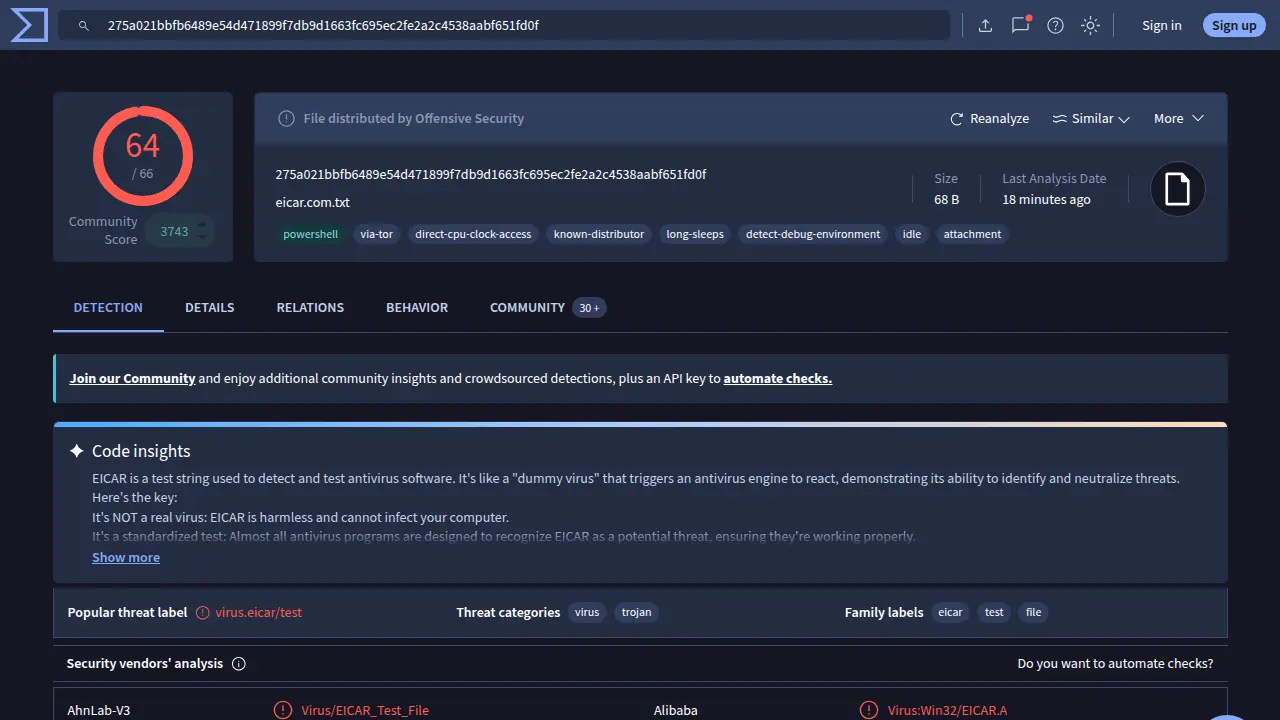Image resolution: width=1280 pixels, height=720 pixels.
Task: Click the warning icon next to virus.eicar/test
Action: click(x=203, y=612)
